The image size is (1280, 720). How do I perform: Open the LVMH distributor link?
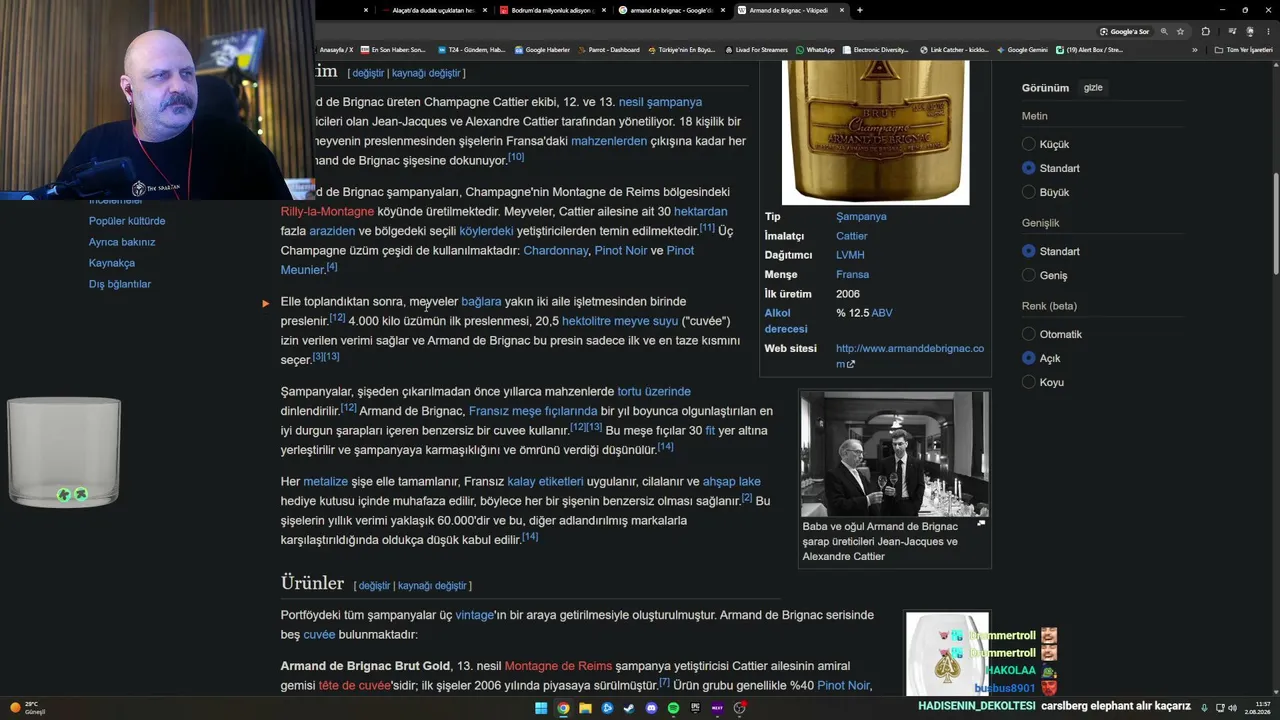850,255
